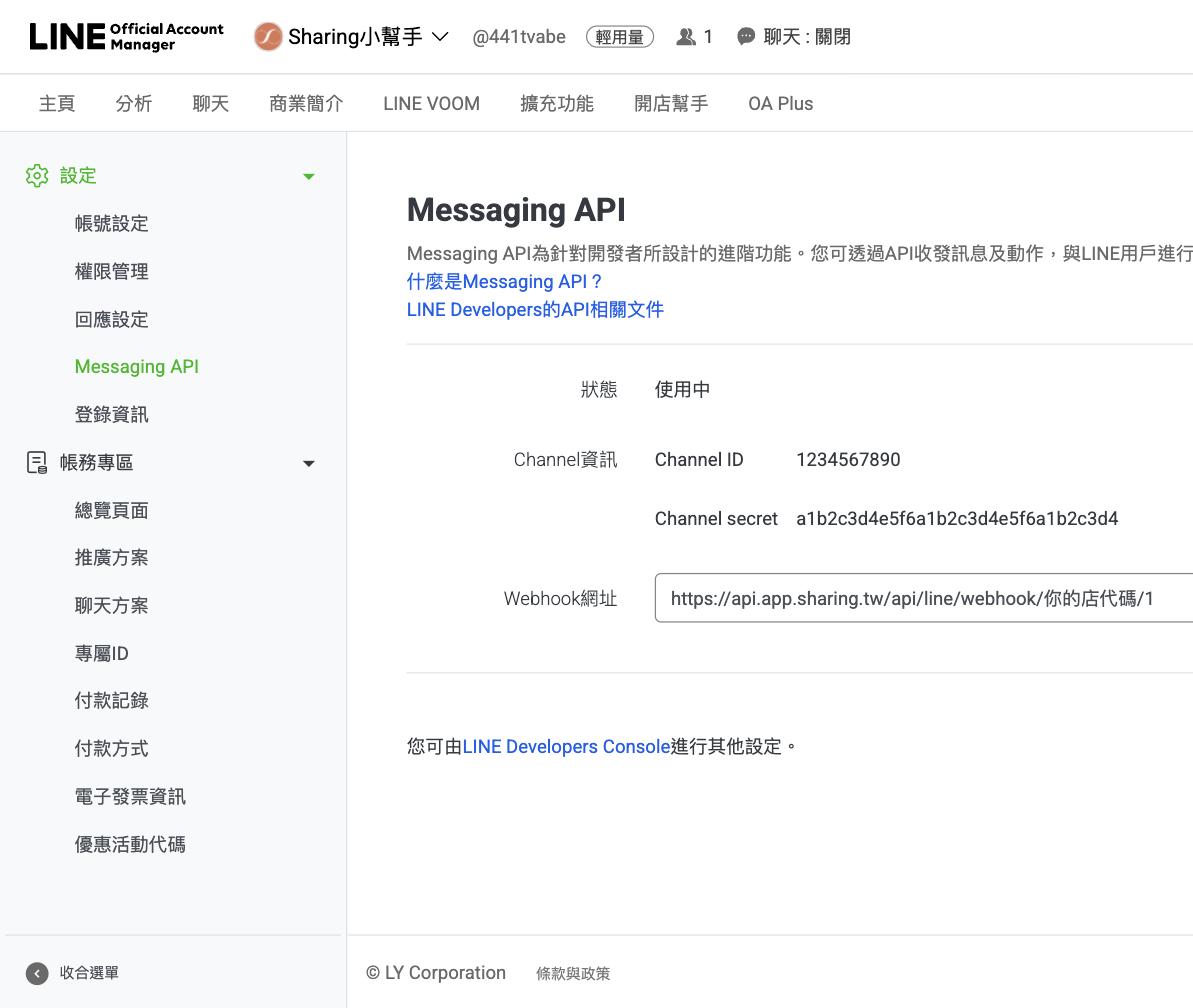Collapse the 帳務專區 section arrow
The width and height of the screenshot is (1193, 1008).
point(308,463)
